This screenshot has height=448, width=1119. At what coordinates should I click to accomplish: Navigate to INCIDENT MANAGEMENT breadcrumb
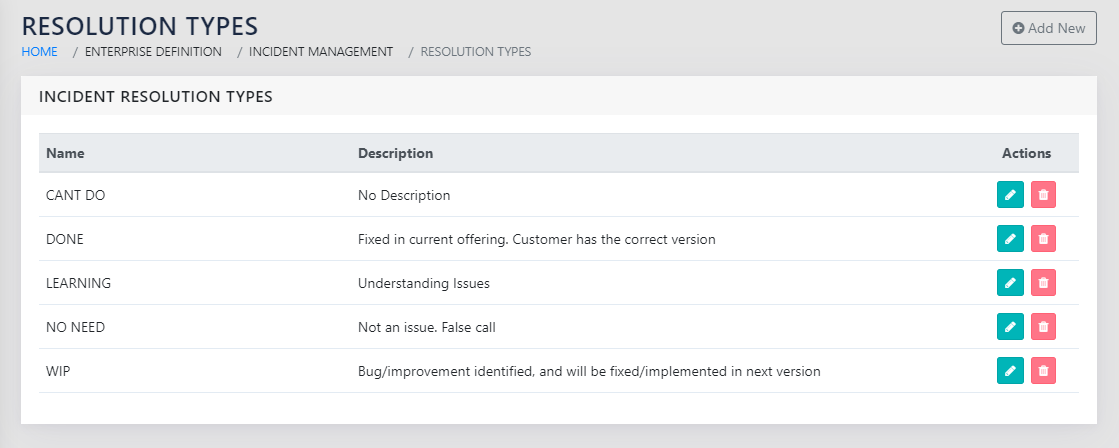pos(321,51)
